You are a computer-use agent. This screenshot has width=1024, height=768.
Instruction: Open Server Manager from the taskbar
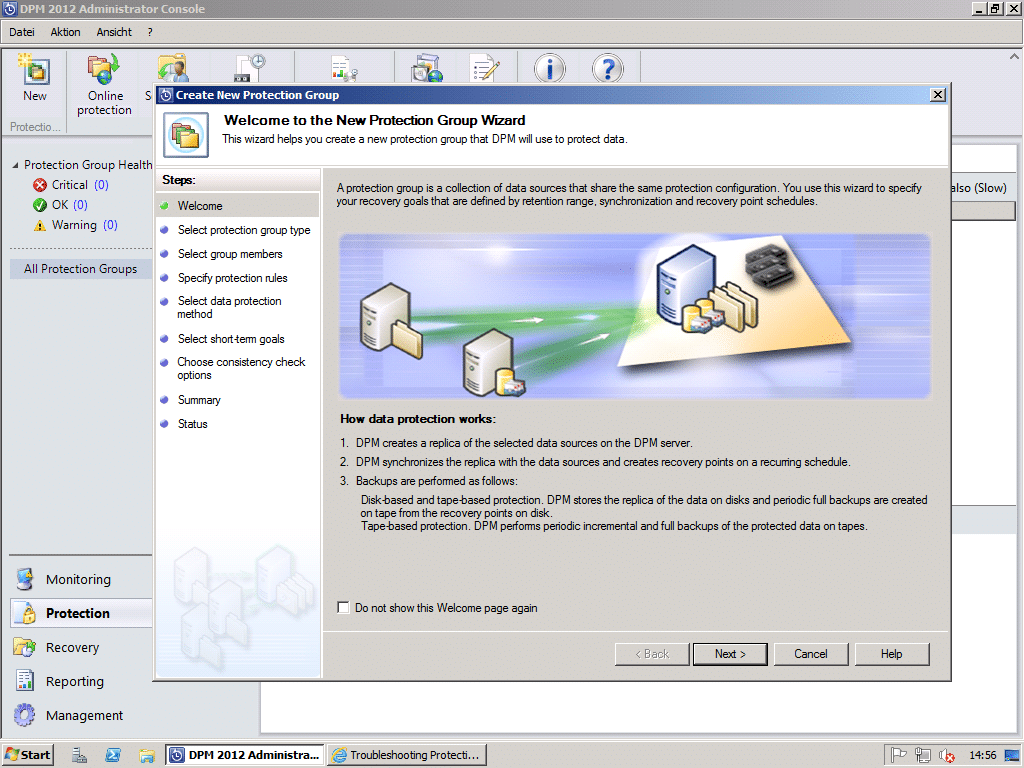coord(79,755)
